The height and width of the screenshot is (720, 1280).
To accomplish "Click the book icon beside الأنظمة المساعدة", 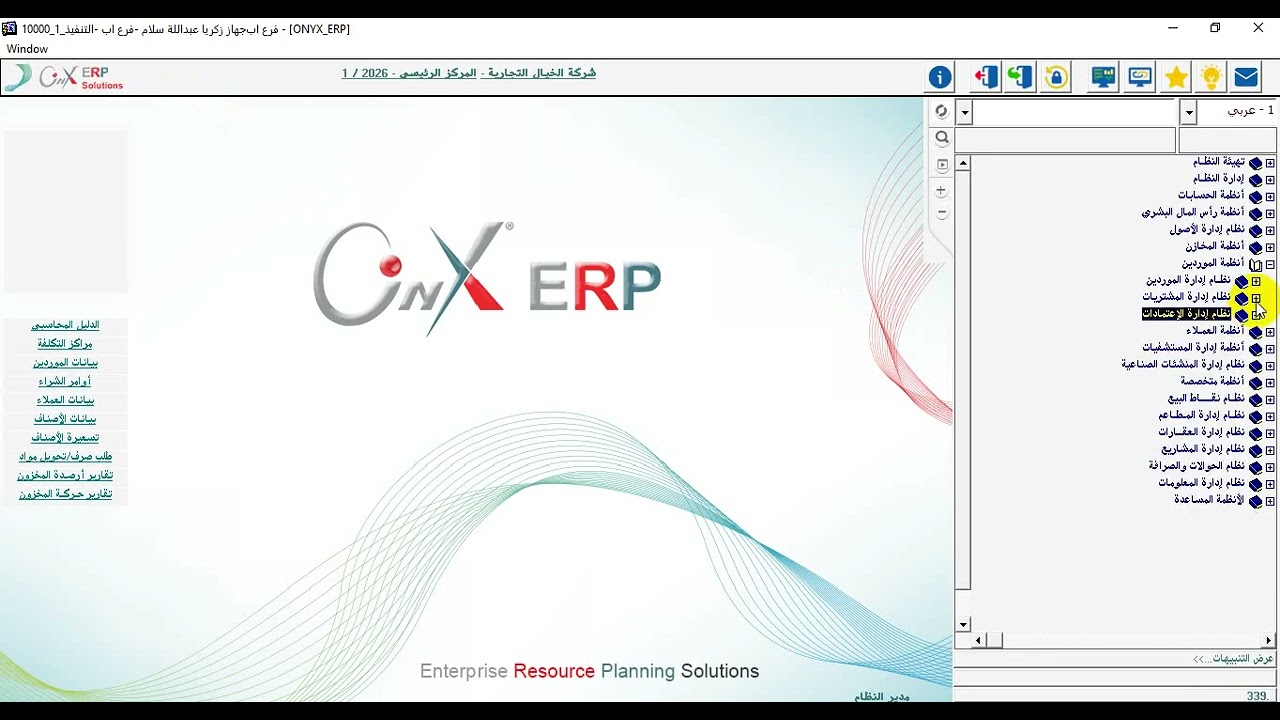I will pos(1255,501).
